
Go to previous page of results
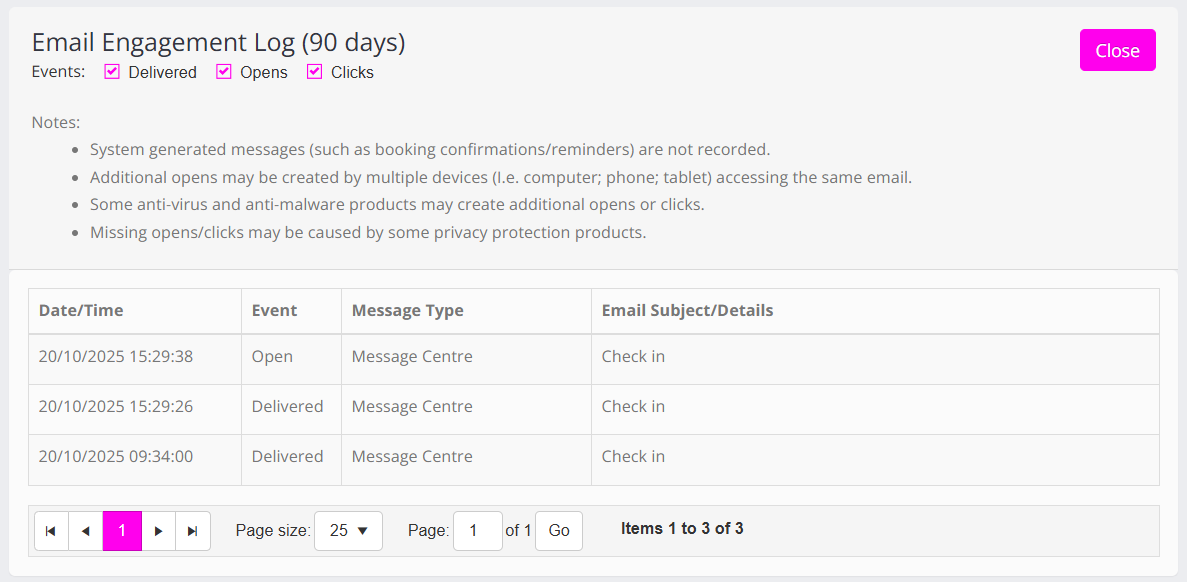(85, 531)
